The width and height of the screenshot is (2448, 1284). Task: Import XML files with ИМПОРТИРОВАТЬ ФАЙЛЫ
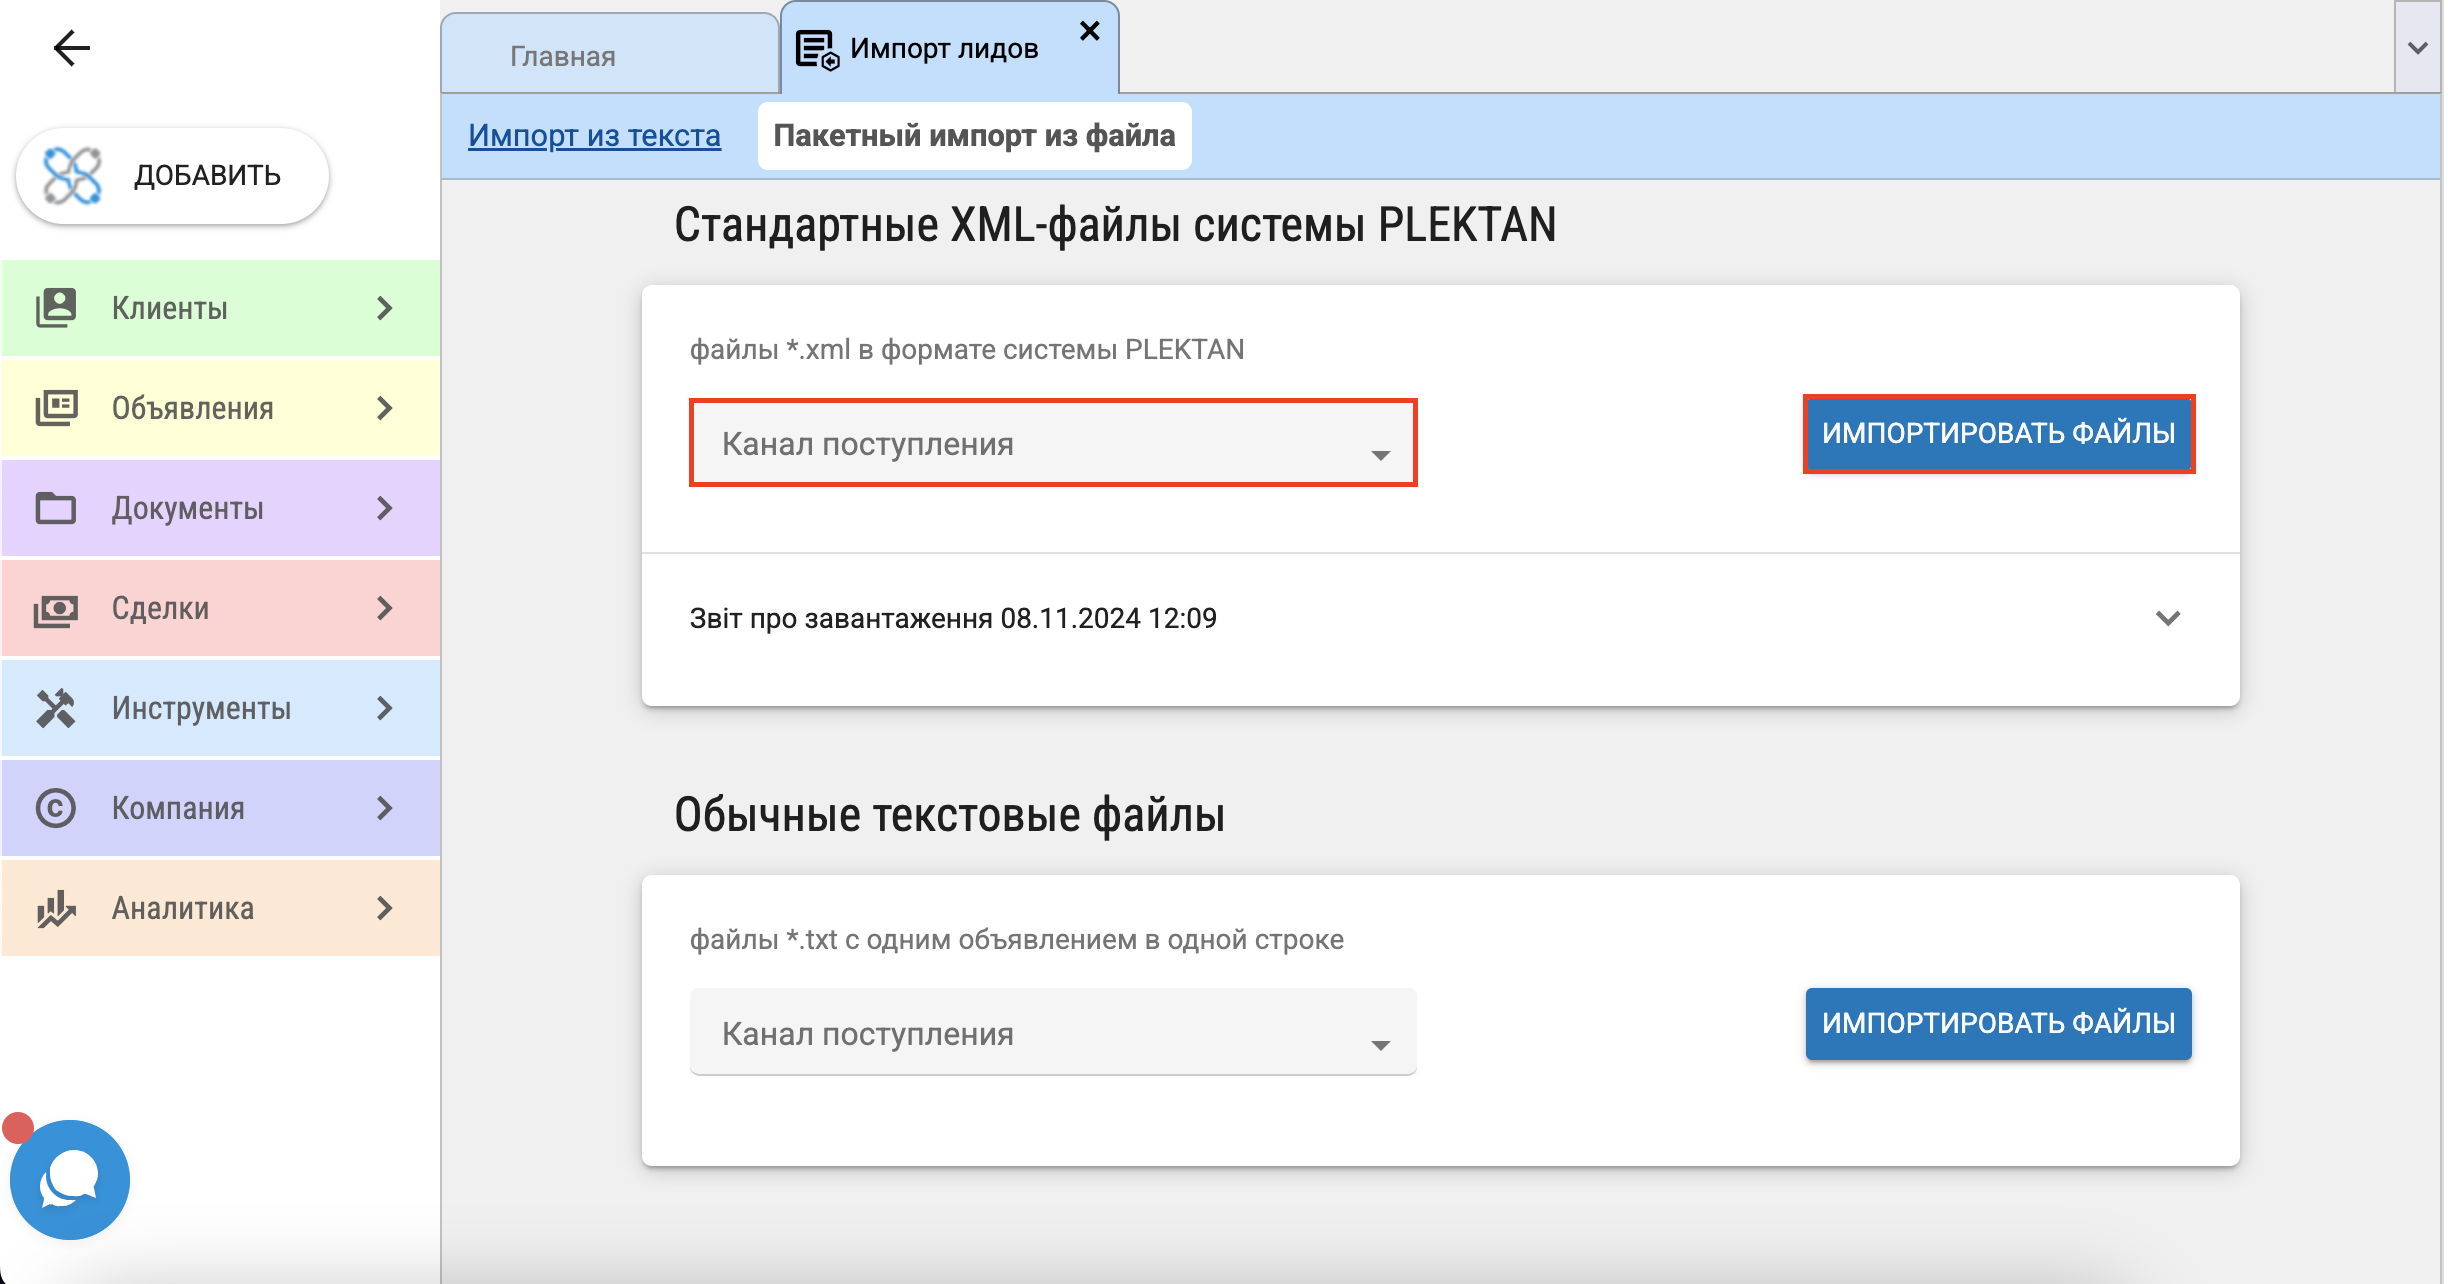click(x=1998, y=433)
